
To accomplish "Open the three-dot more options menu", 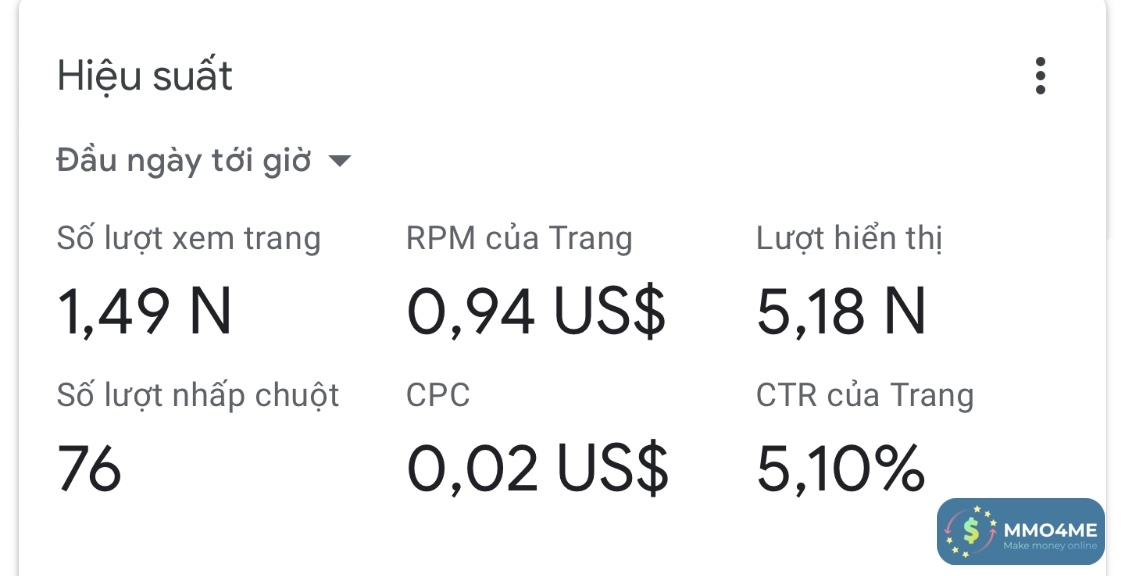I will coord(1040,76).
